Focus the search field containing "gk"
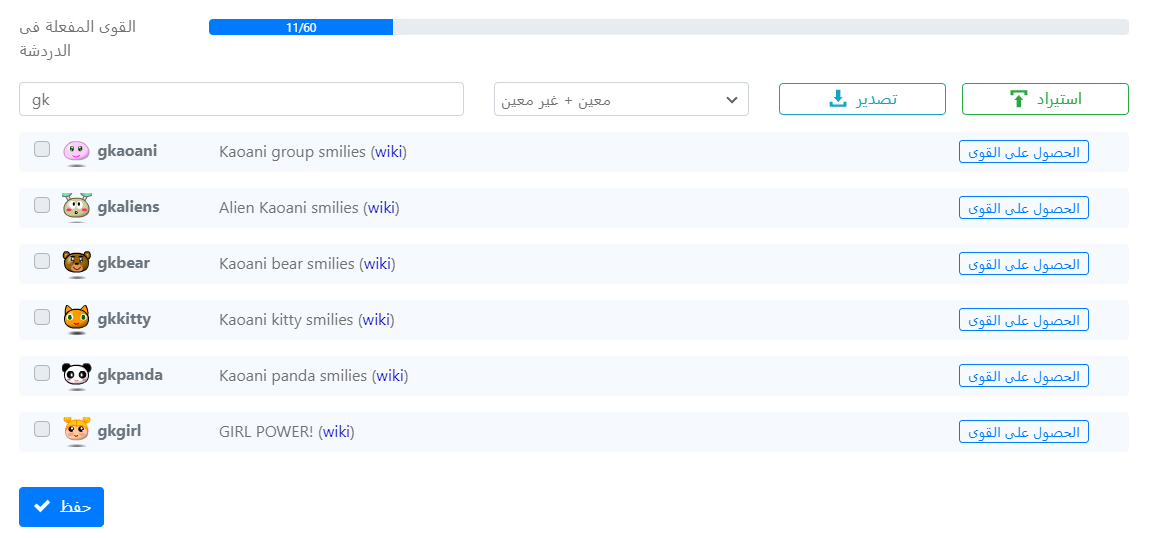The height and width of the screenshot is (538, 1155). point(241,99)
